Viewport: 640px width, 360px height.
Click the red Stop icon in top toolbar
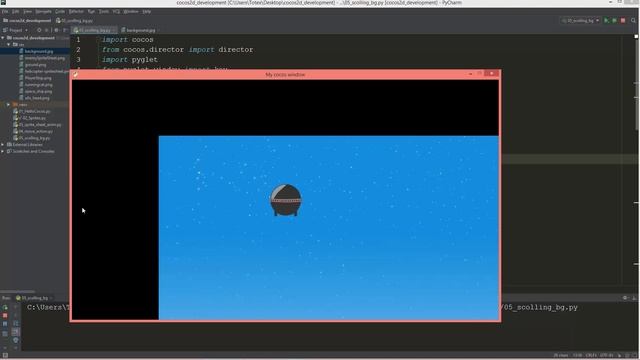click(623, 20)
